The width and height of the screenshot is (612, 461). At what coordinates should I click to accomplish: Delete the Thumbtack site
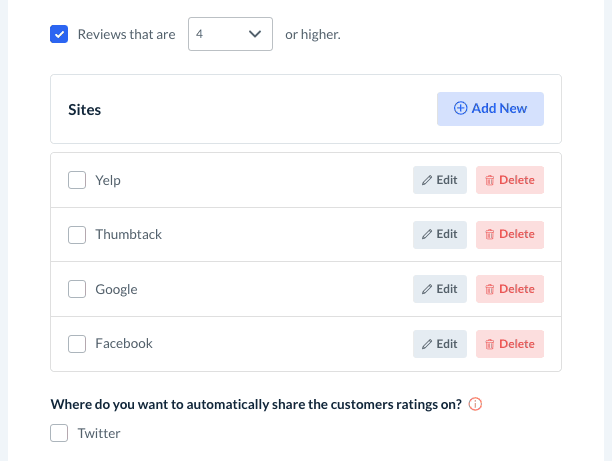pyautogui.click(x=510, y=235)
